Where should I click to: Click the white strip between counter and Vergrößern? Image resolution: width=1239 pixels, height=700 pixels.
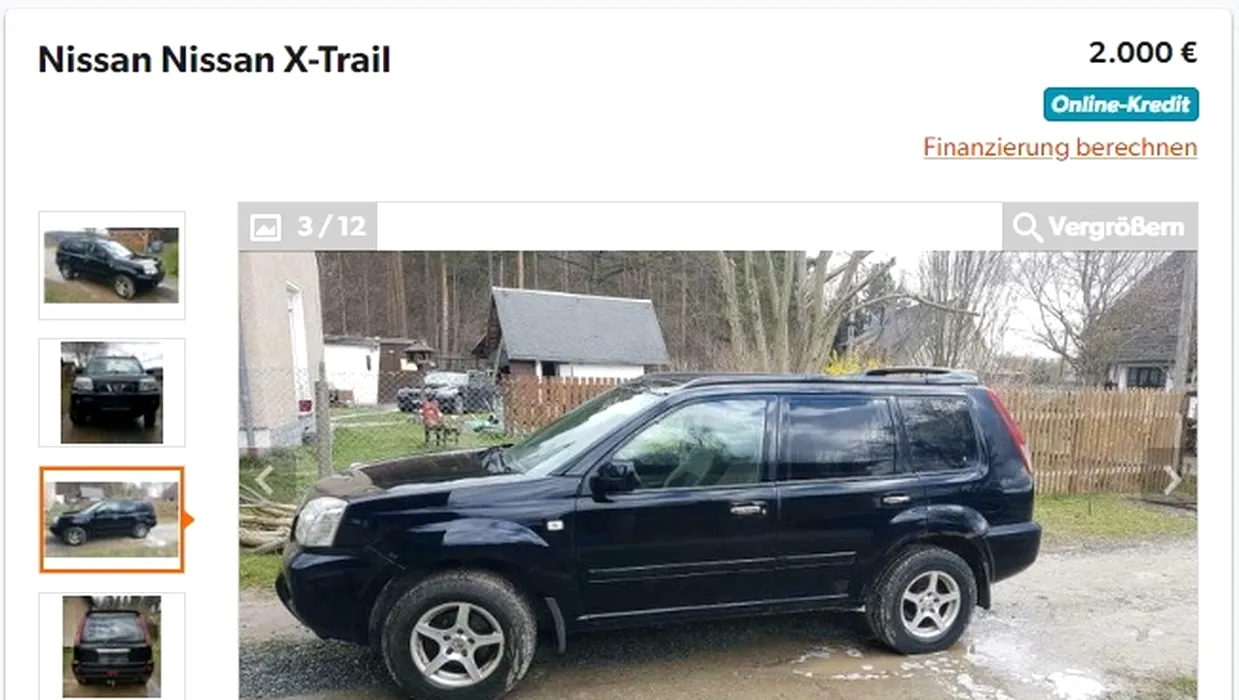click(689, 227)
